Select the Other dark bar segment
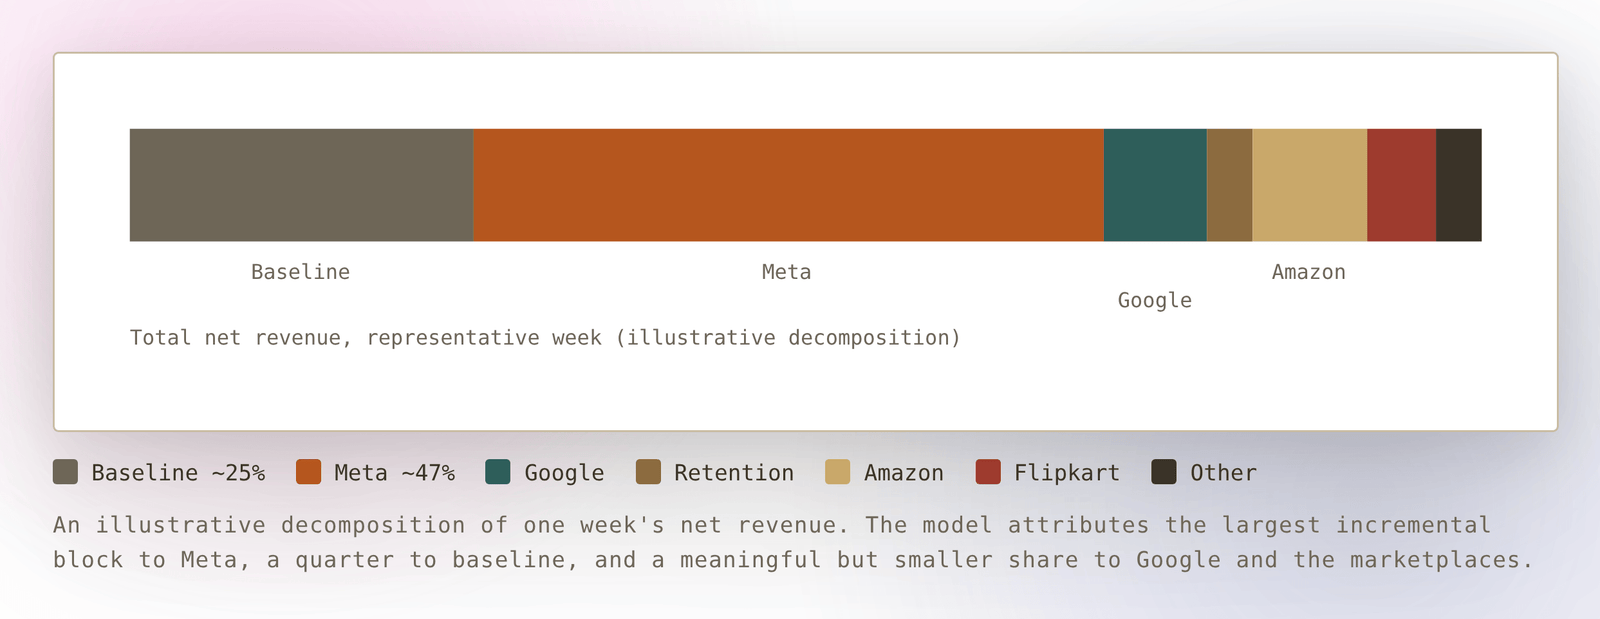 1459,185
